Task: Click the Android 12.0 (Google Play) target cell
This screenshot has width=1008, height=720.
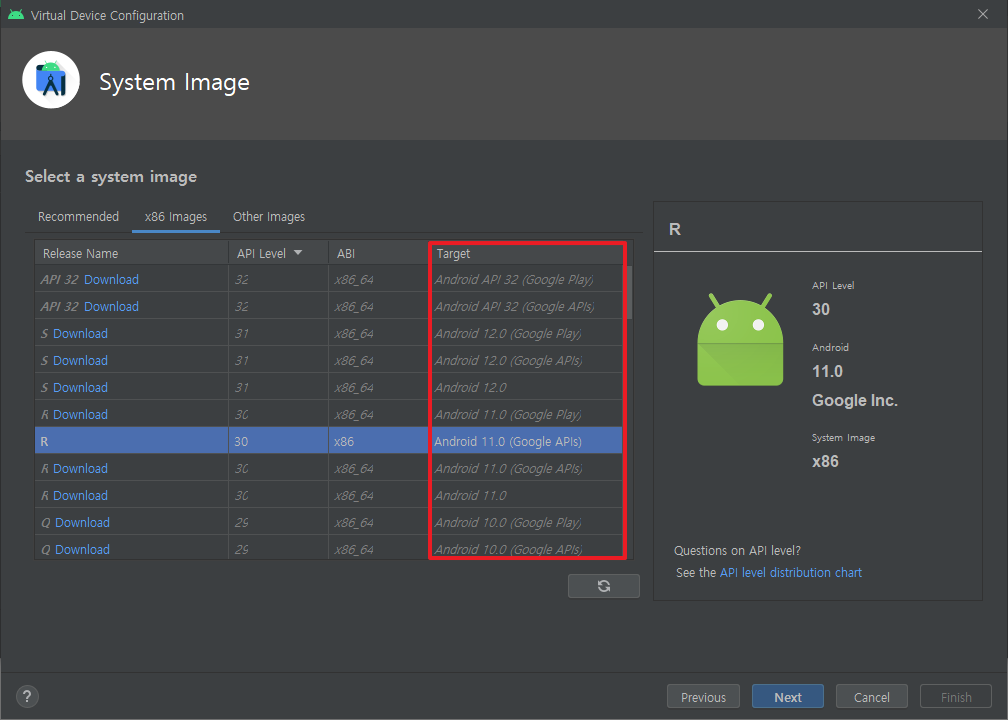Action: (526, 334)
